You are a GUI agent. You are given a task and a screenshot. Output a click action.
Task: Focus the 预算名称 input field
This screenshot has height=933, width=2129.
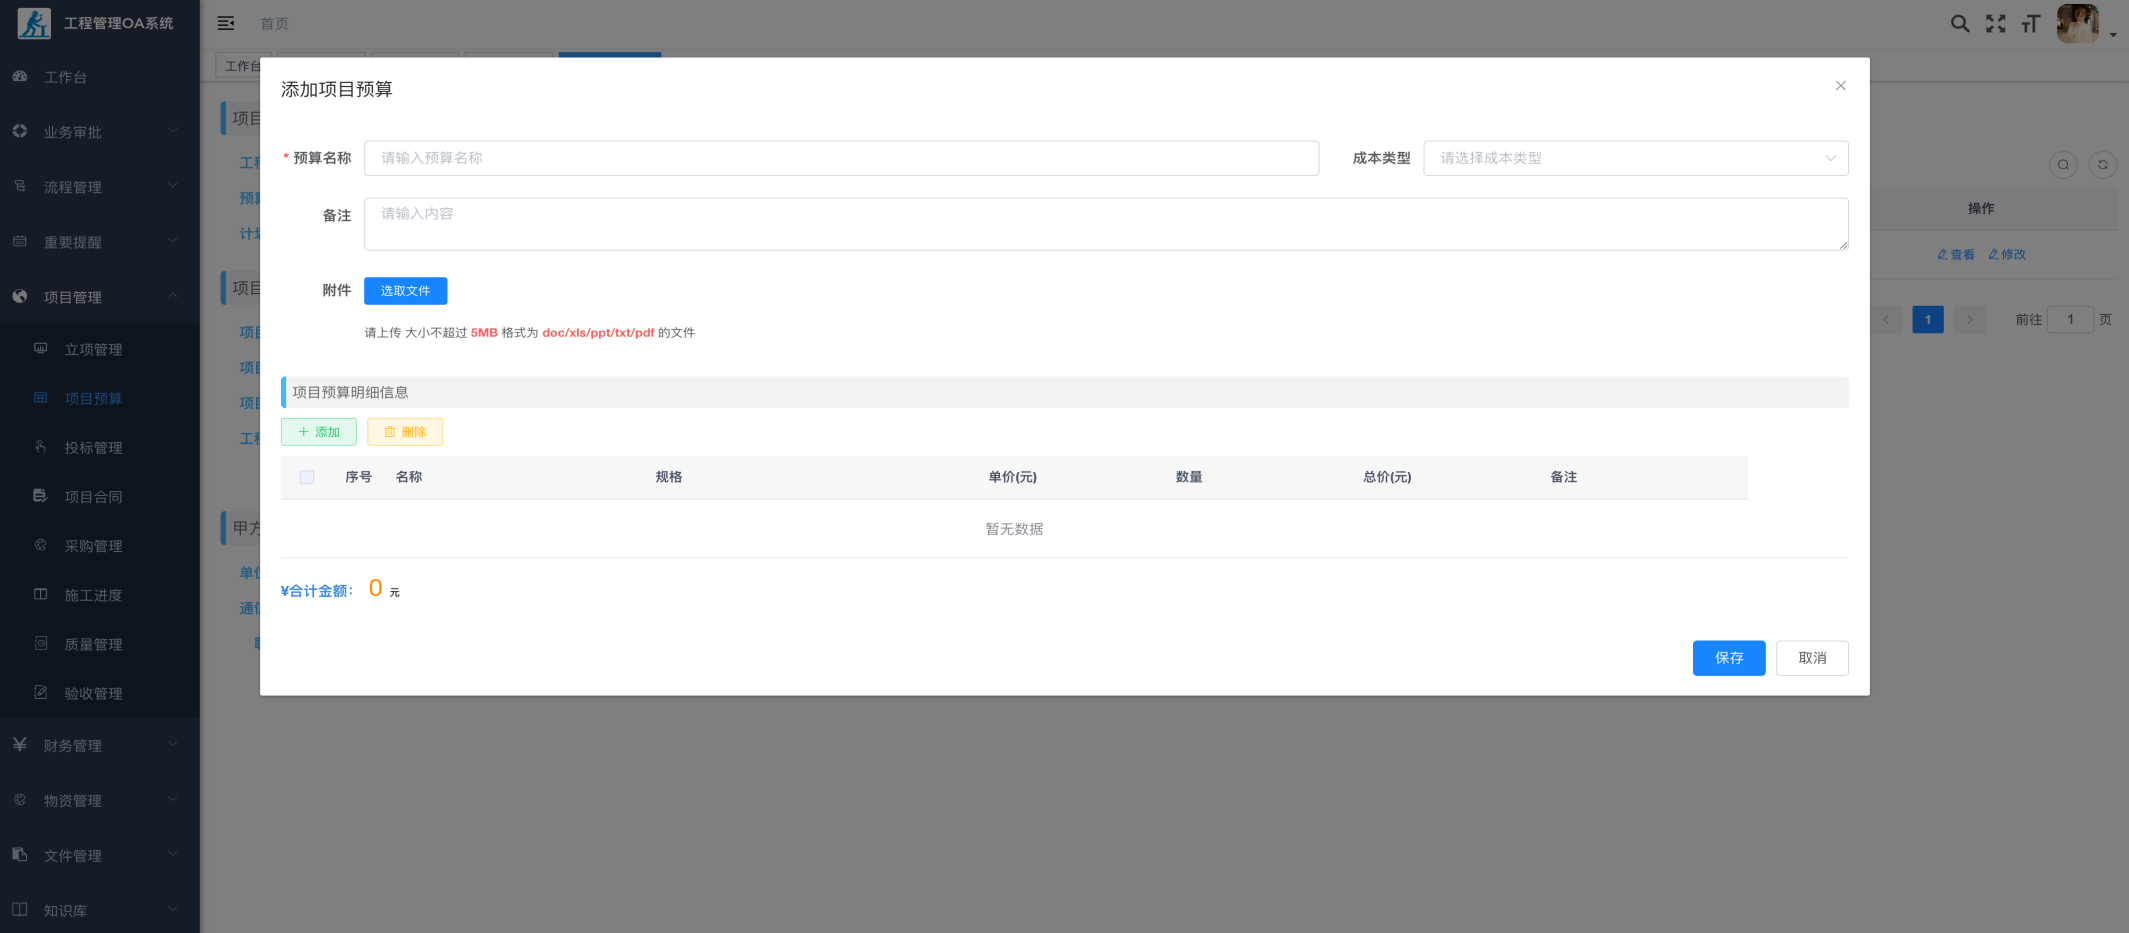[840, 158]
